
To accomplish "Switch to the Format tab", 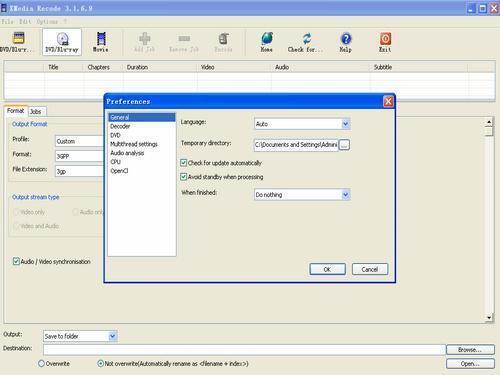I will coord(15,111).
